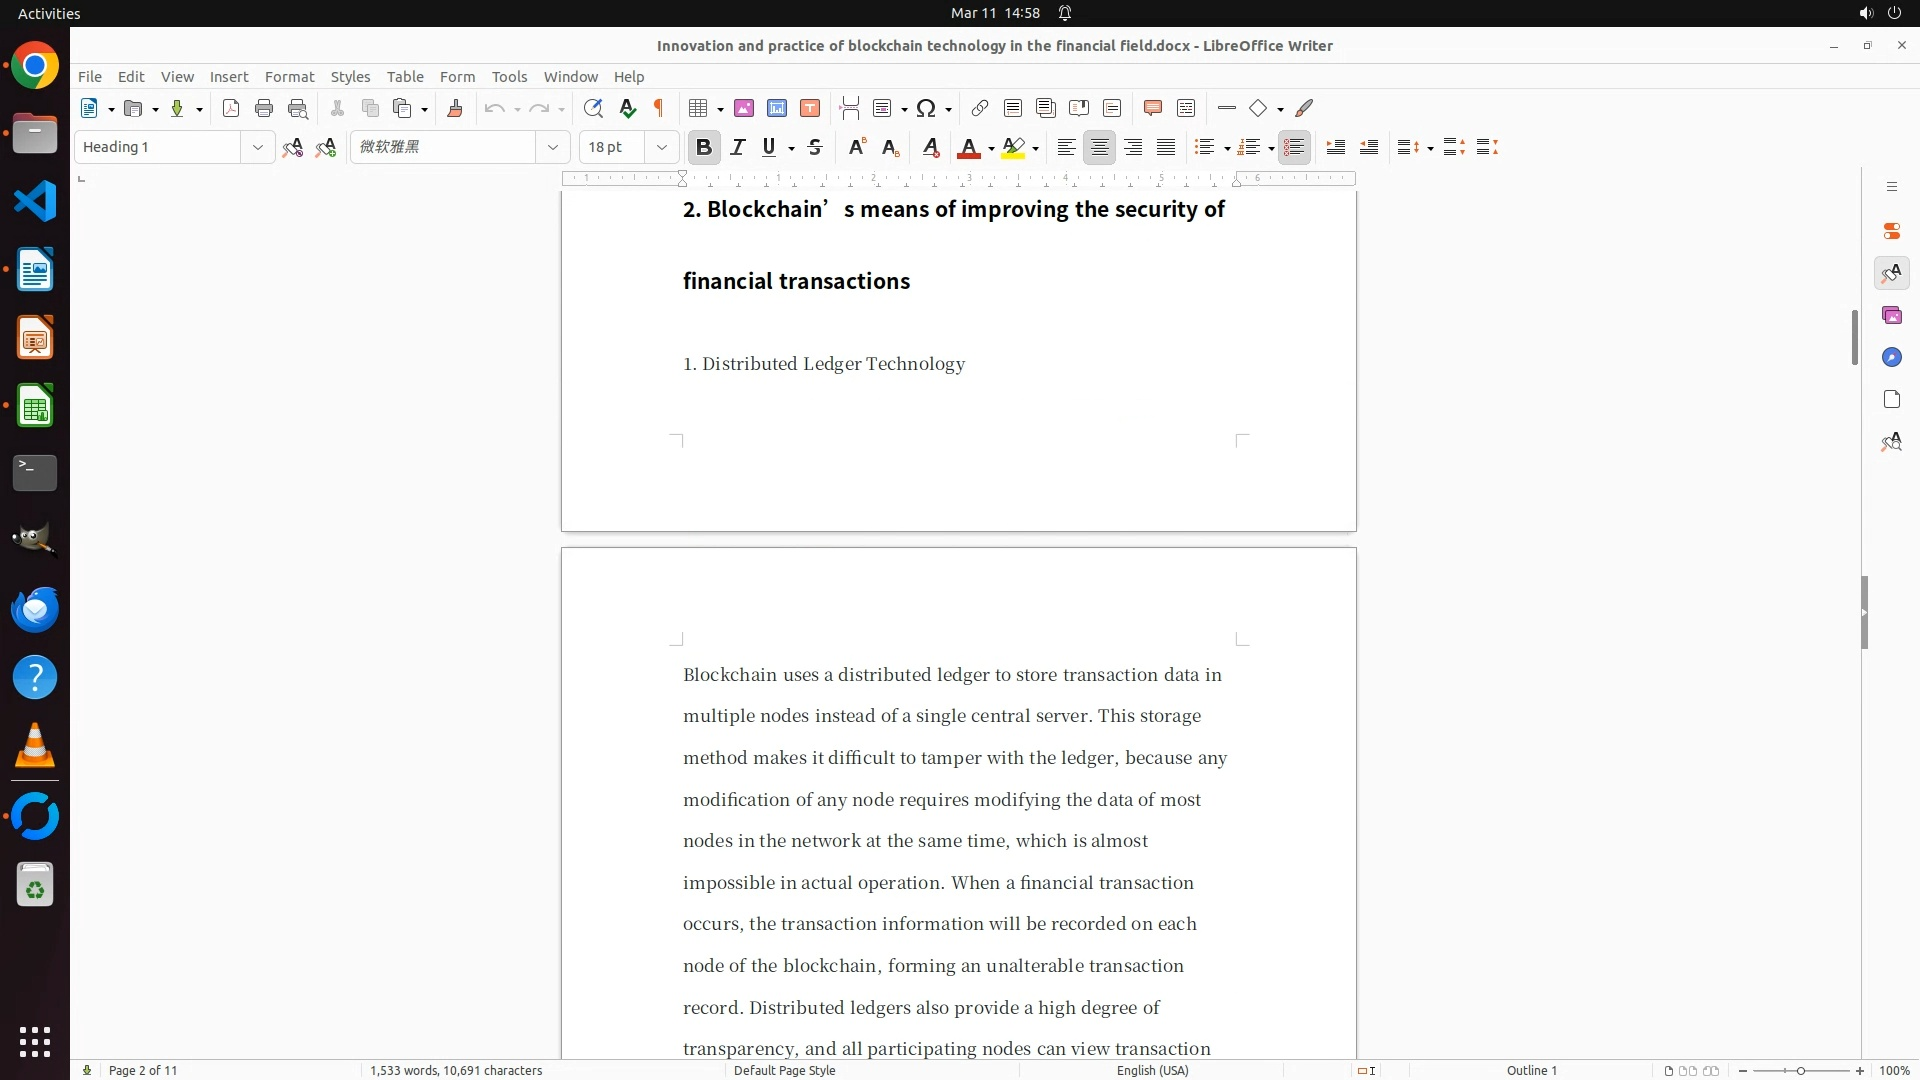The height and width of the screenshot is (1080, 1920).
Task: Click the Export as PDF icon
Action: 231,108
